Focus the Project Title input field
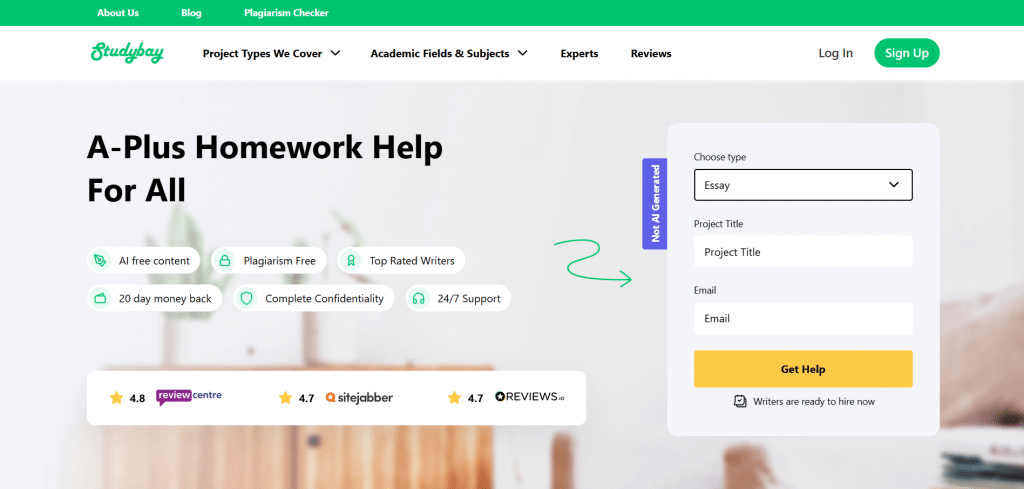 tap(803, 251)
